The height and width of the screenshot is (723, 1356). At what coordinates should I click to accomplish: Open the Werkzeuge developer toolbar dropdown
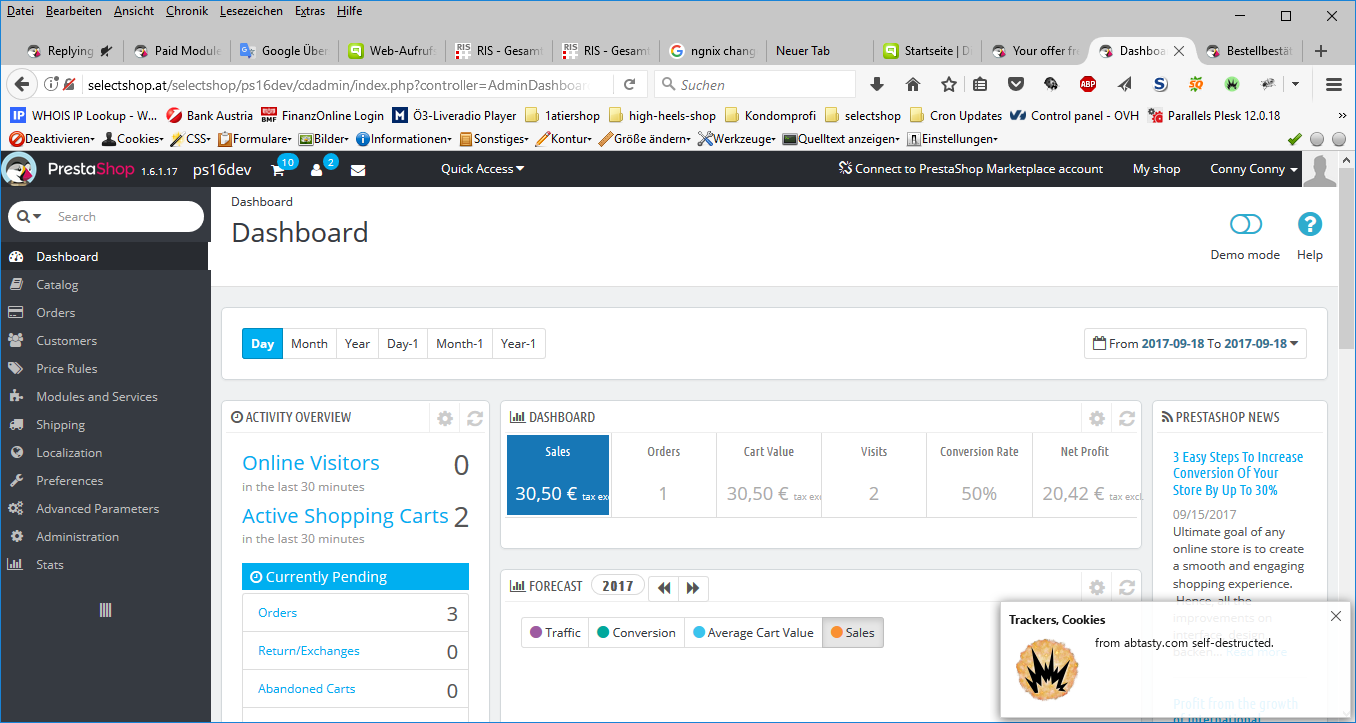click(x=737, y=139)
